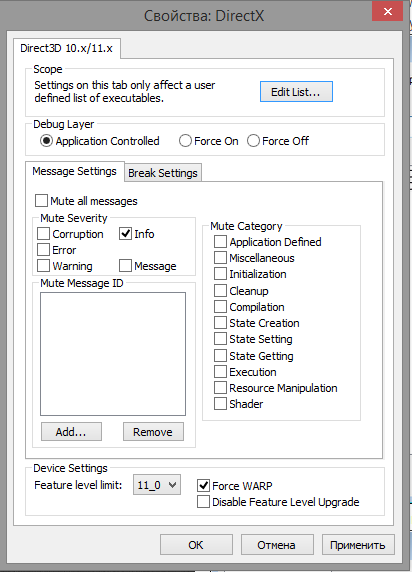Image resolution: width=412 pixels, height=572 pixels.
Task: Confirm with the OK button
Action: 196,545
